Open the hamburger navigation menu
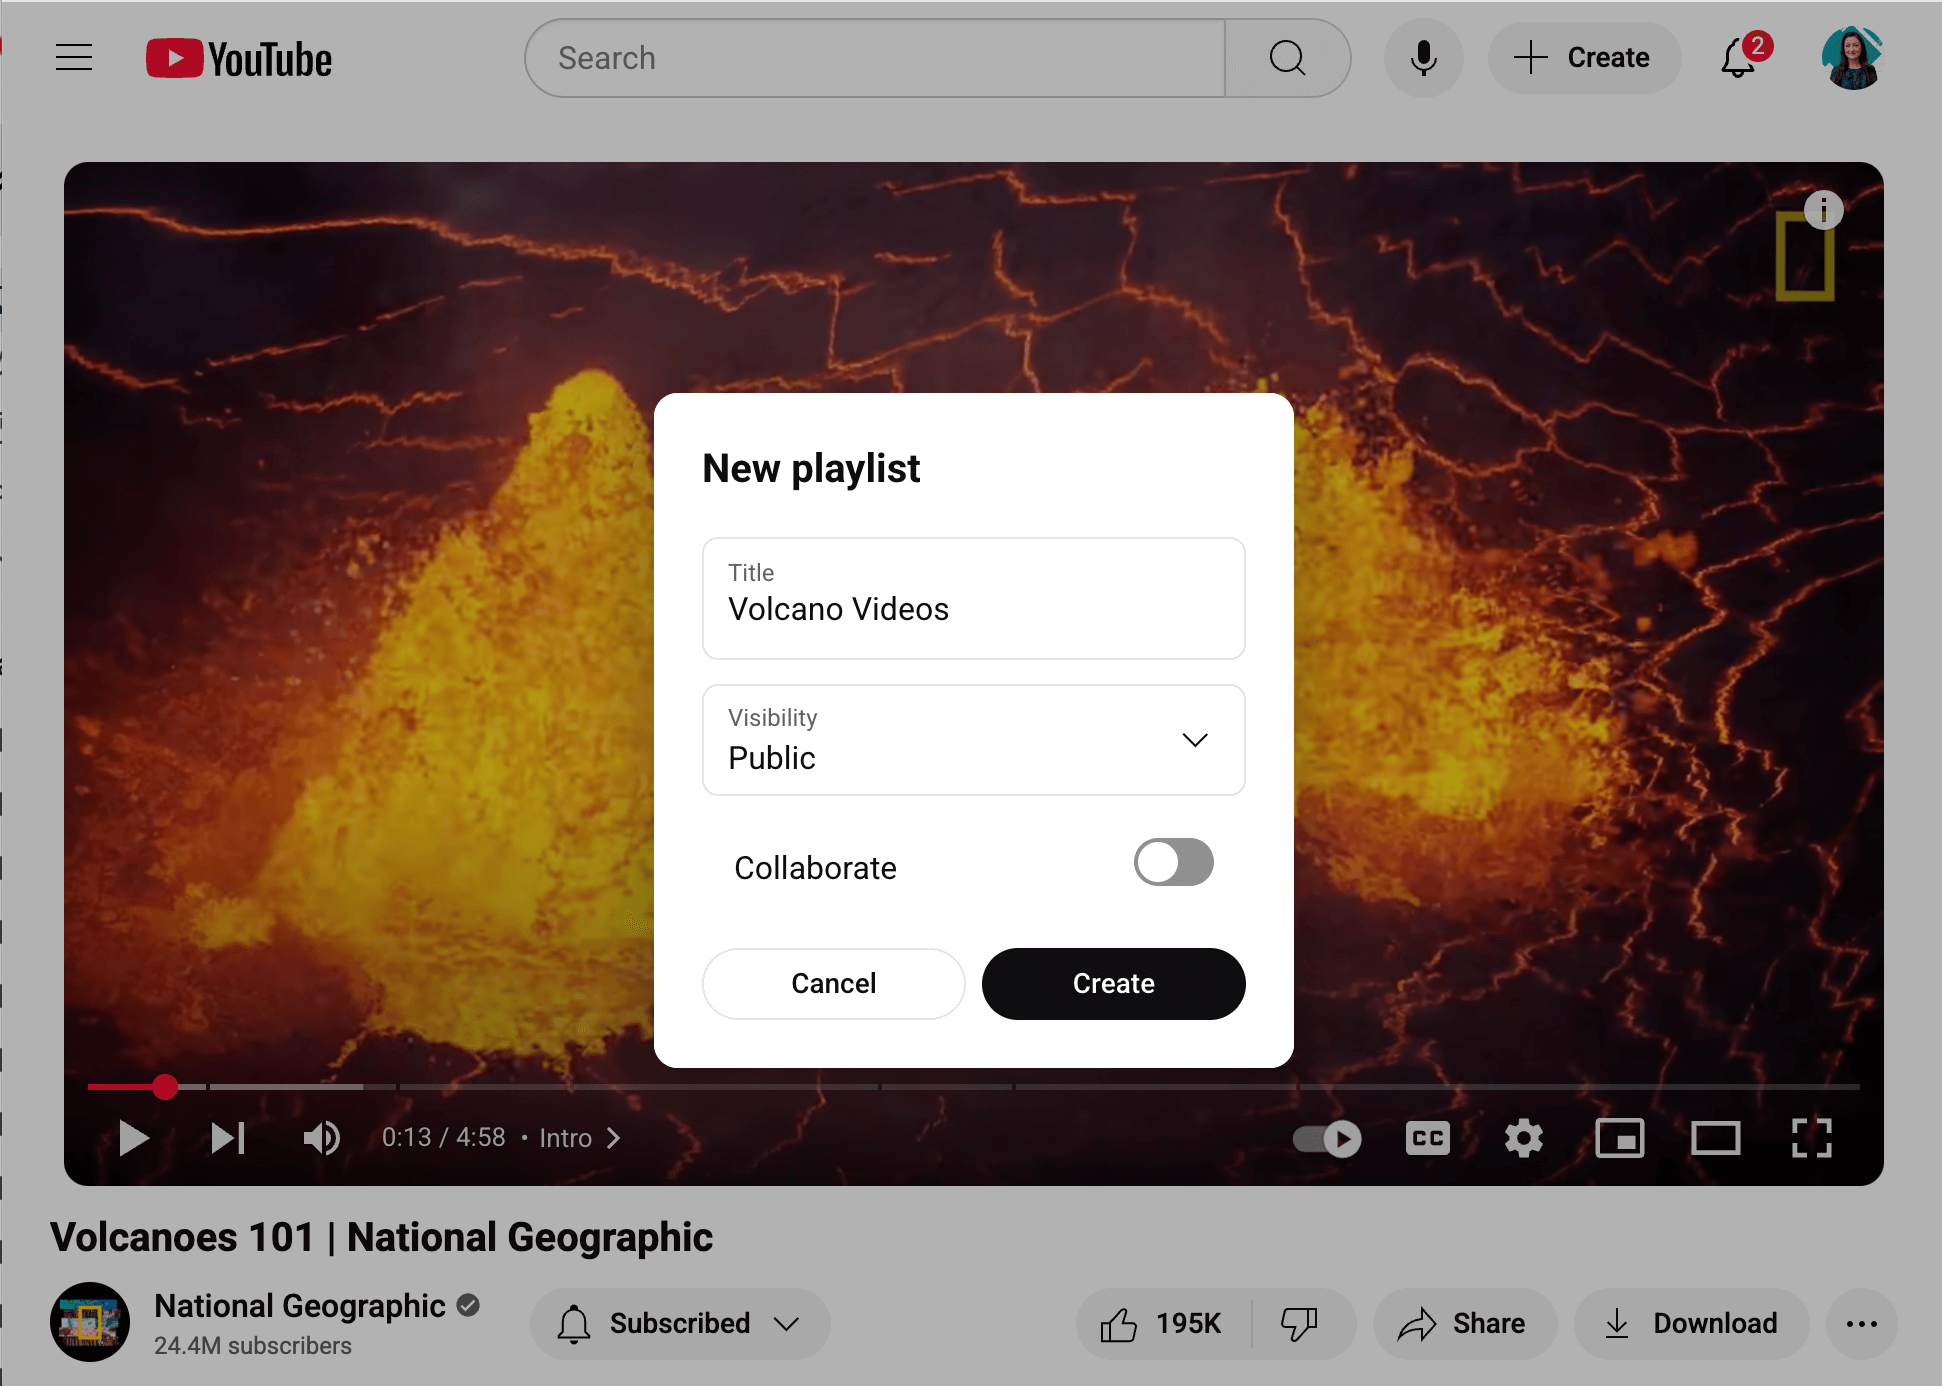 (x=73, y=57)
